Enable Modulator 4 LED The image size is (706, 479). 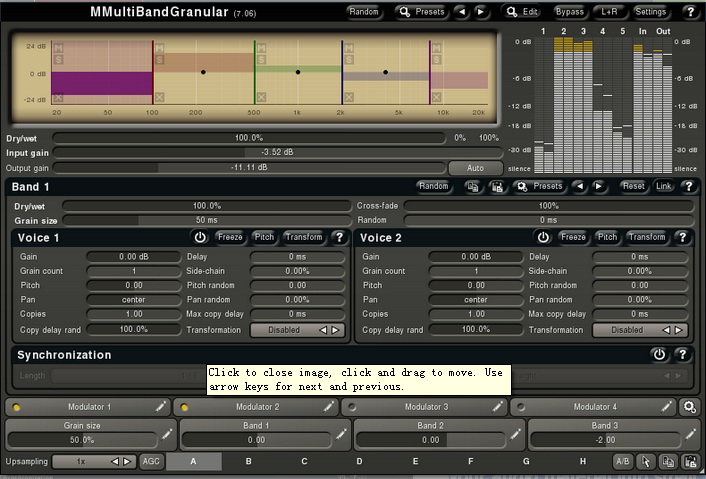click(x=521, y=407)
